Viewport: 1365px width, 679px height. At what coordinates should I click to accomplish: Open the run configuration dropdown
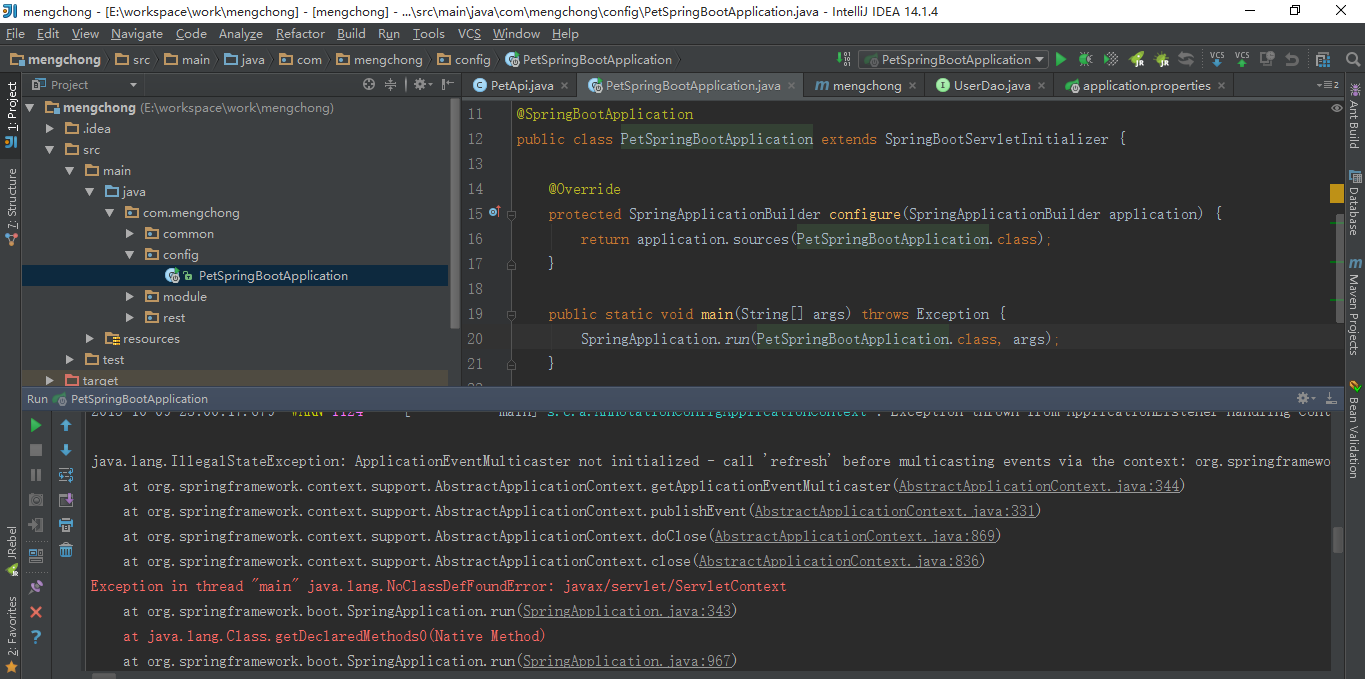pyautogui.click(x=953, y=60)
